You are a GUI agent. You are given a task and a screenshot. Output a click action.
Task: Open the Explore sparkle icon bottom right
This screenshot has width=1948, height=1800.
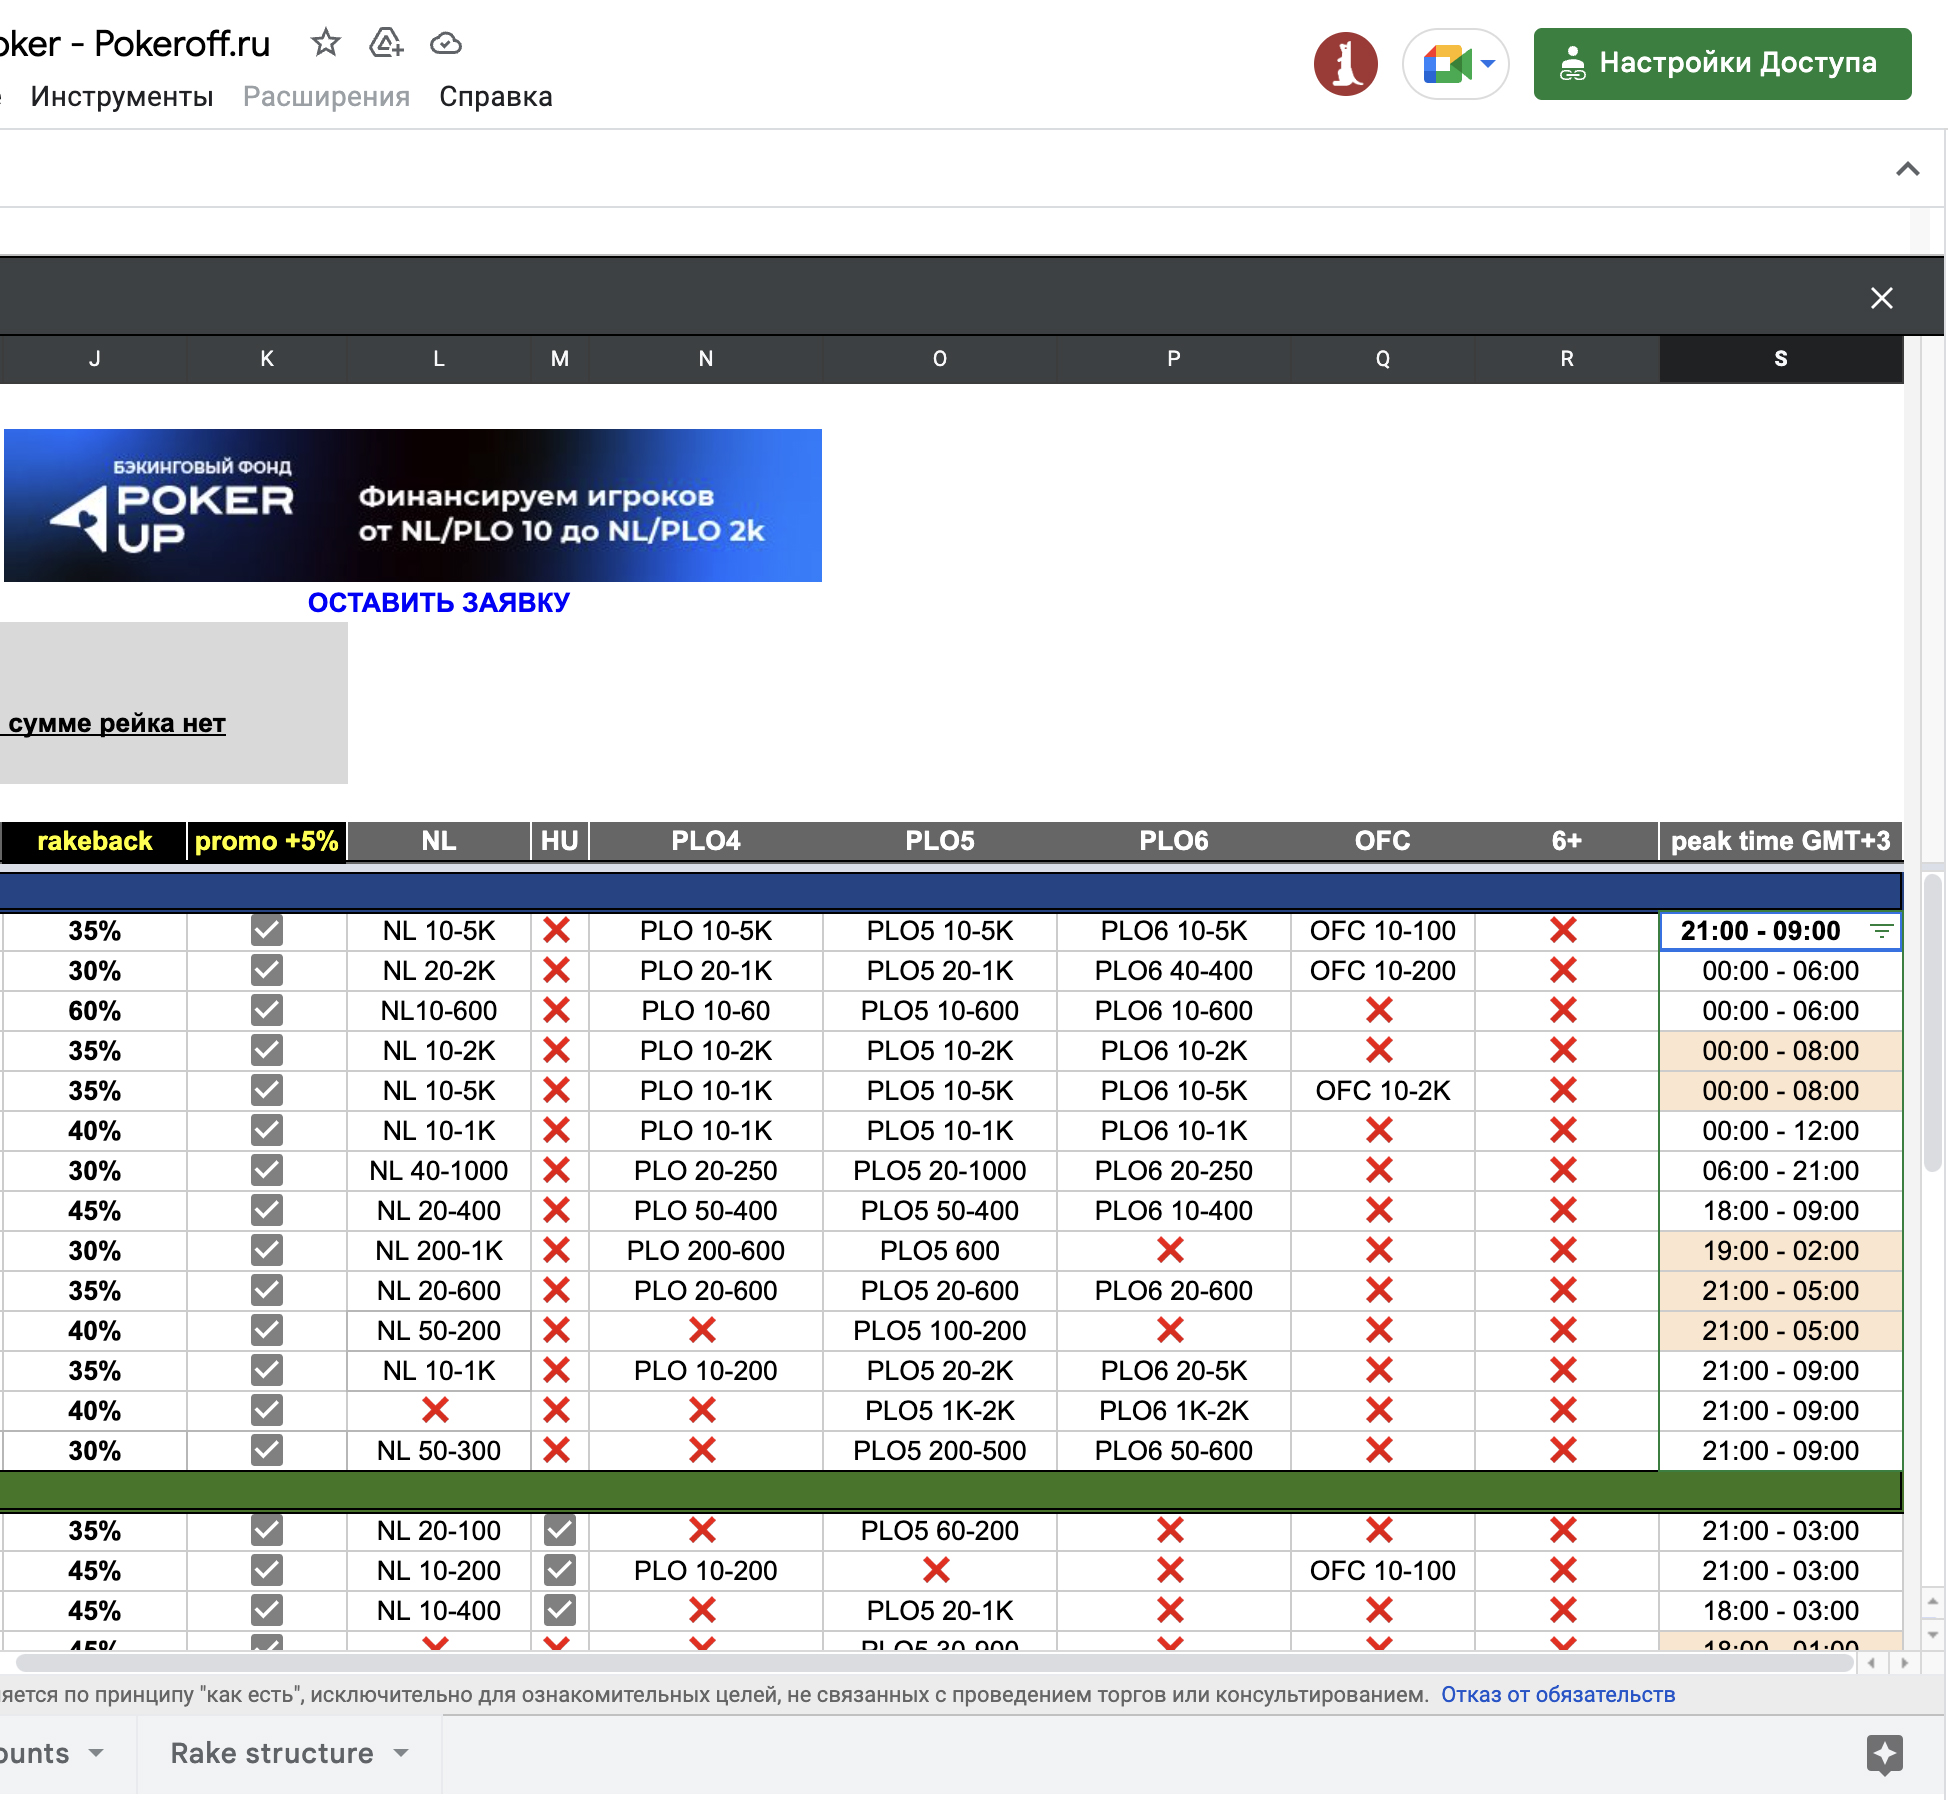point(1884,1754)
